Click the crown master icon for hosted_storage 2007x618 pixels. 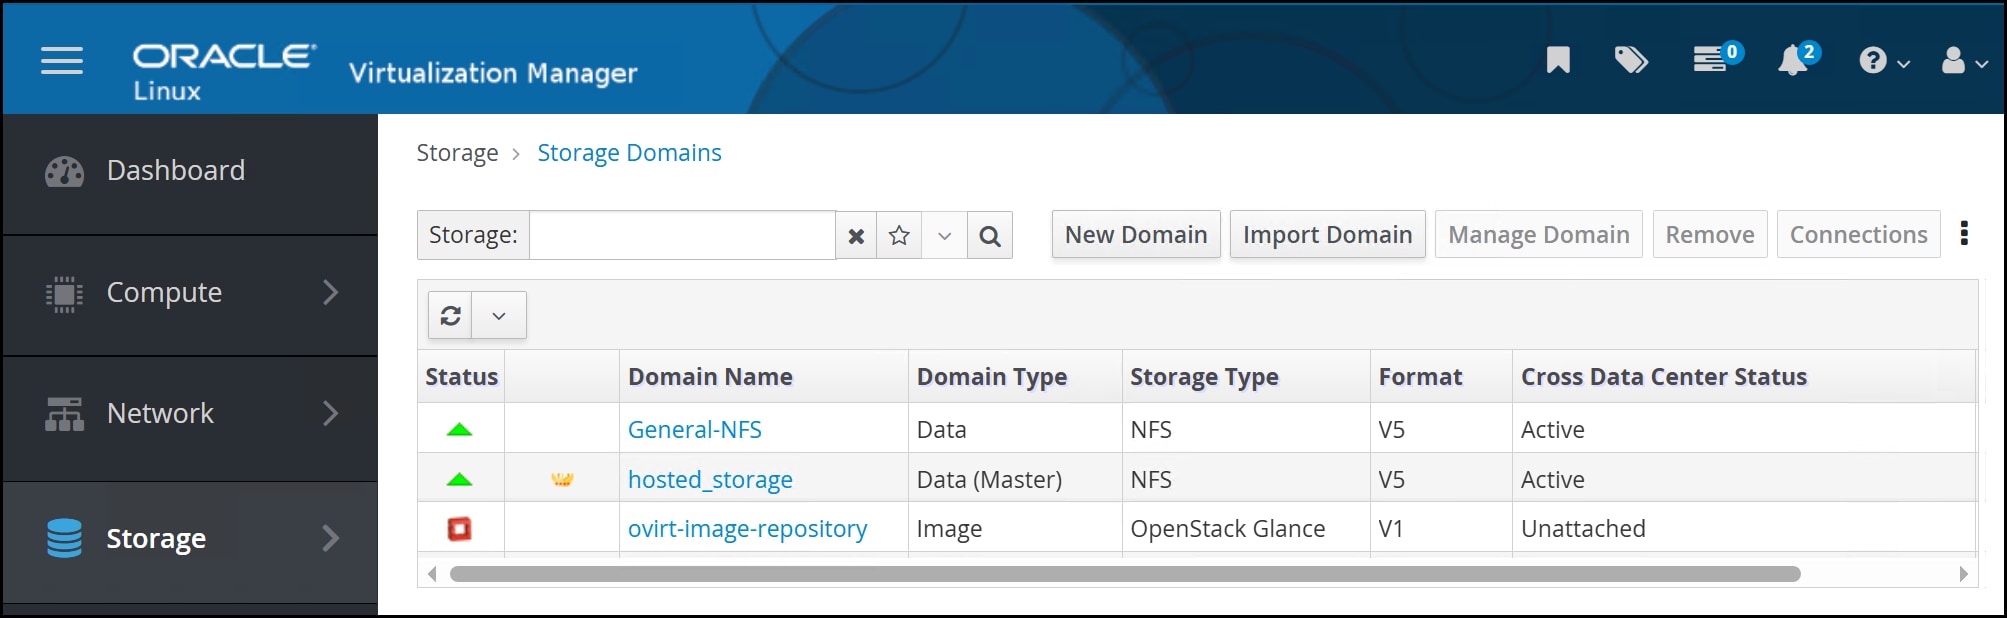click(562, 479)
